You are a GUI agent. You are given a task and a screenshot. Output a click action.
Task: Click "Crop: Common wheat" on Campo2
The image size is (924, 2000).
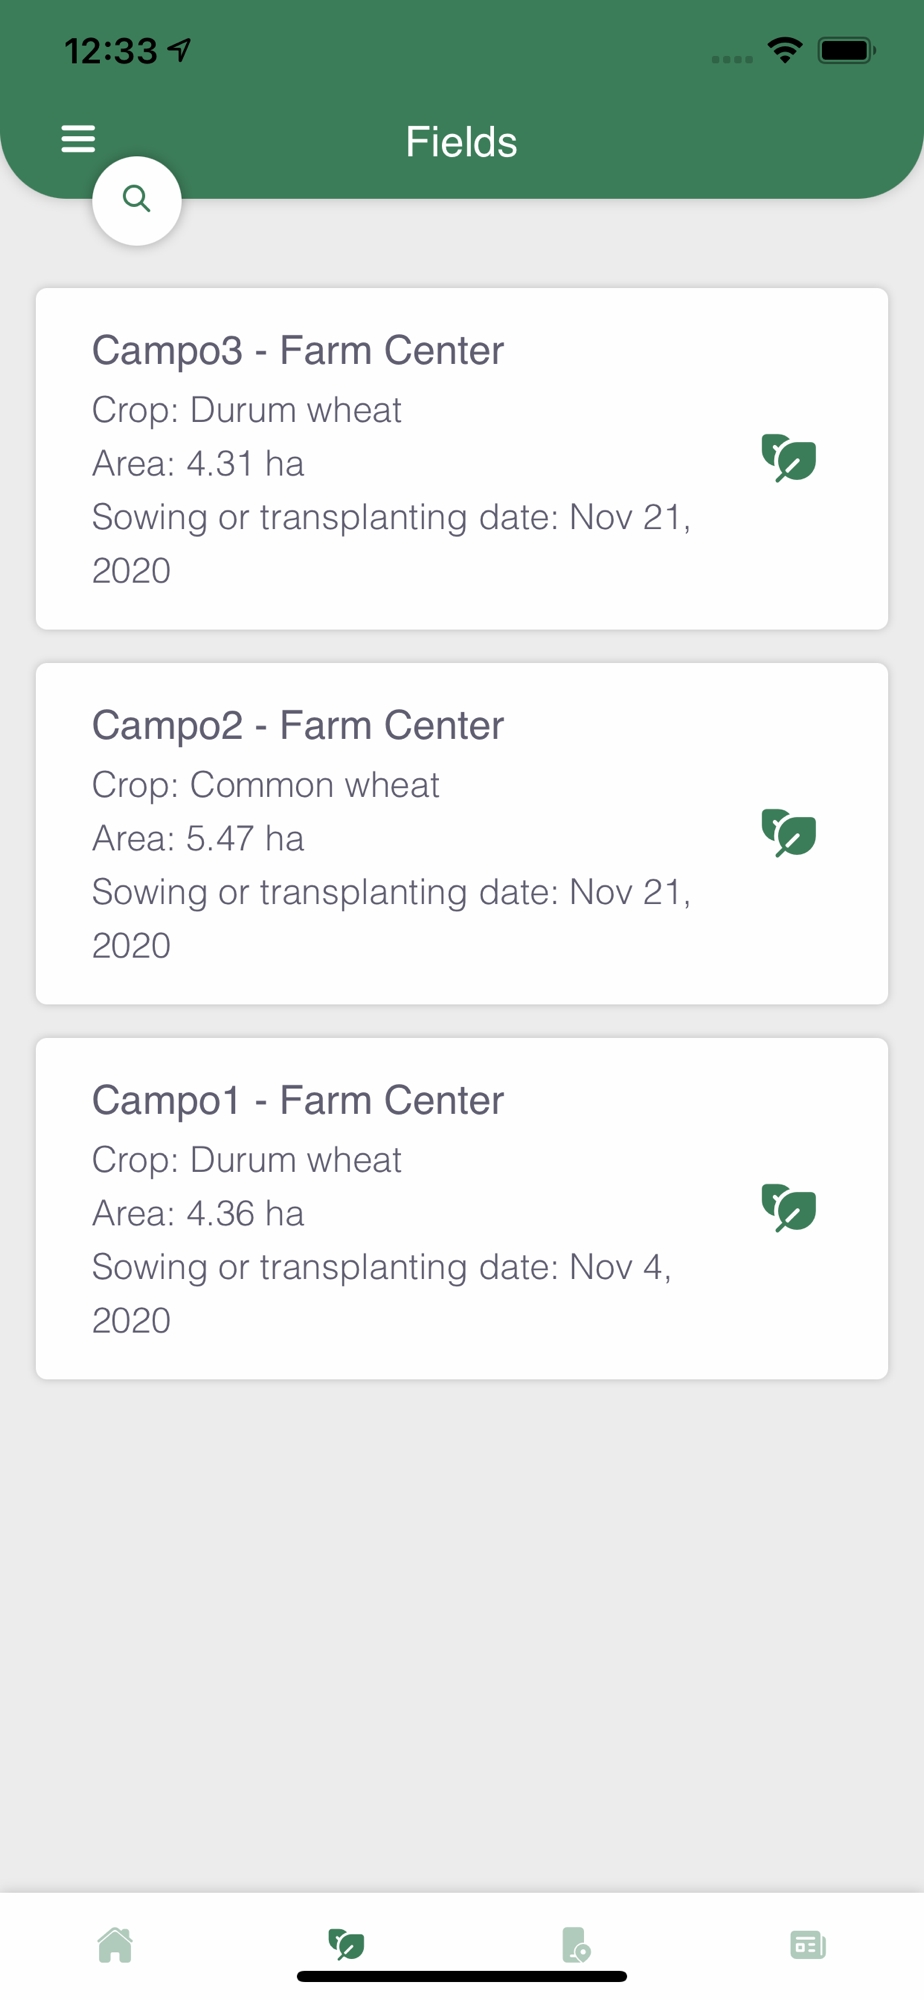266,785
